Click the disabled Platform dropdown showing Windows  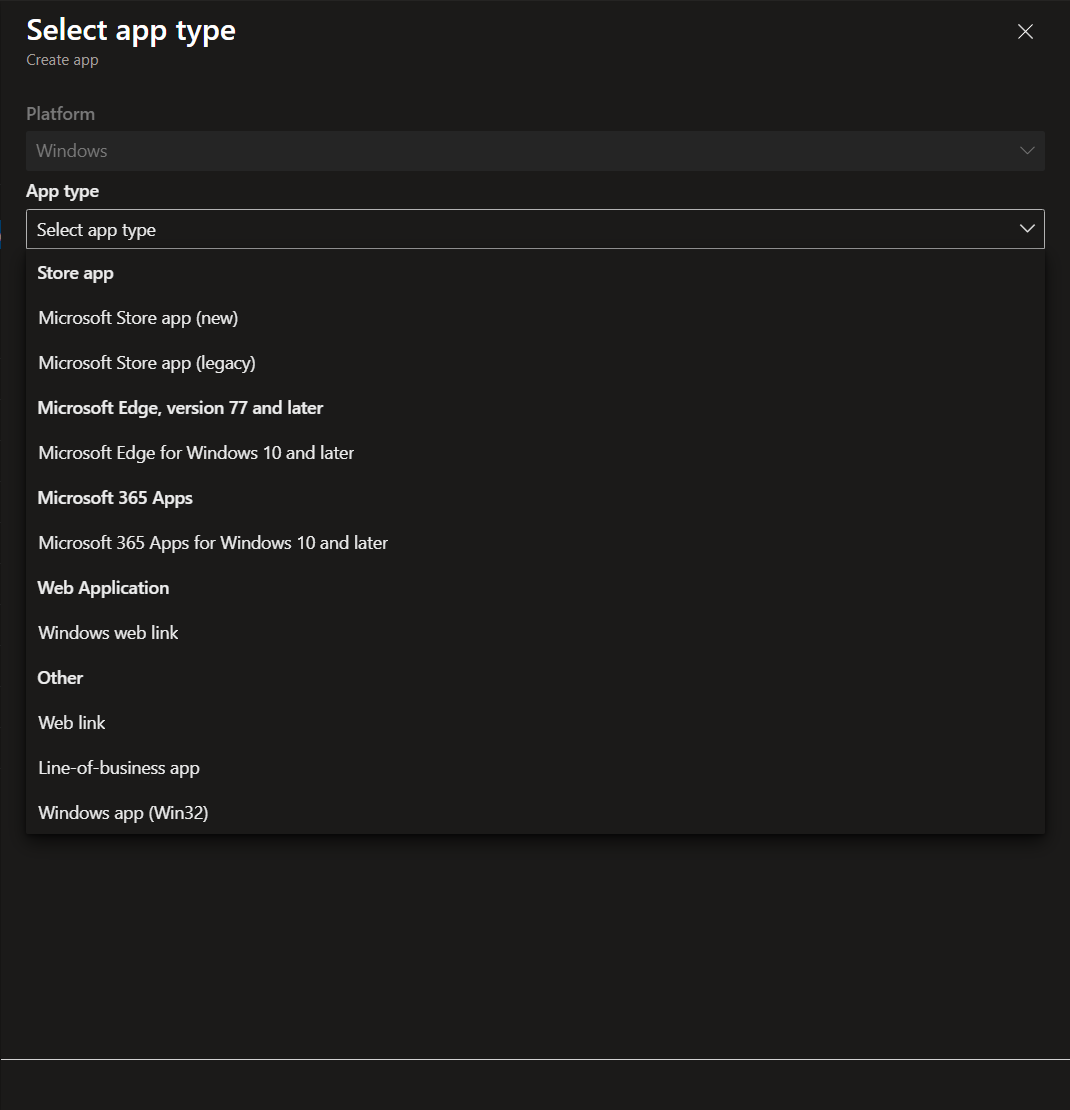click(535, 151)
